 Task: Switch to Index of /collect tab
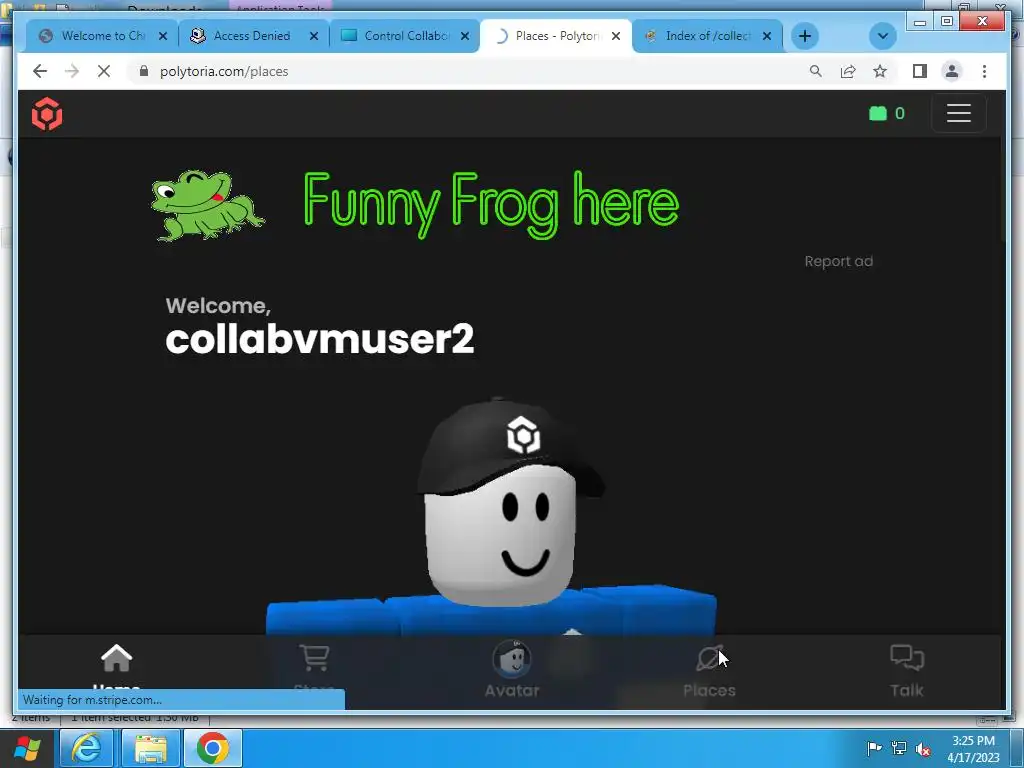[707, 36]
